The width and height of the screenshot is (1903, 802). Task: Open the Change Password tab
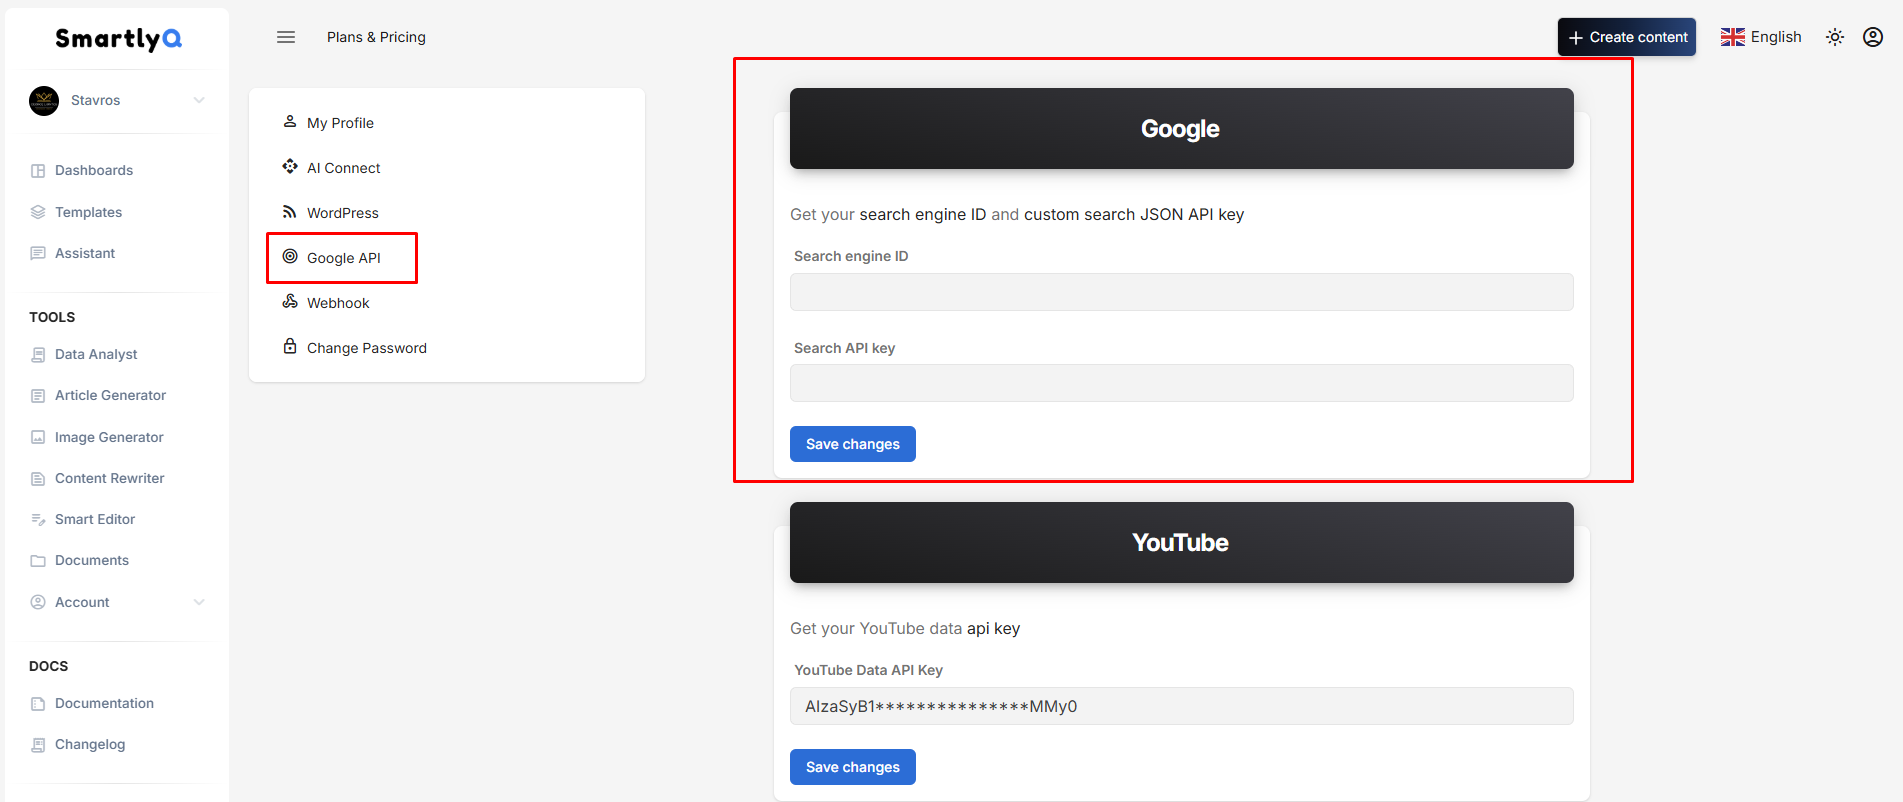[366, 348]
